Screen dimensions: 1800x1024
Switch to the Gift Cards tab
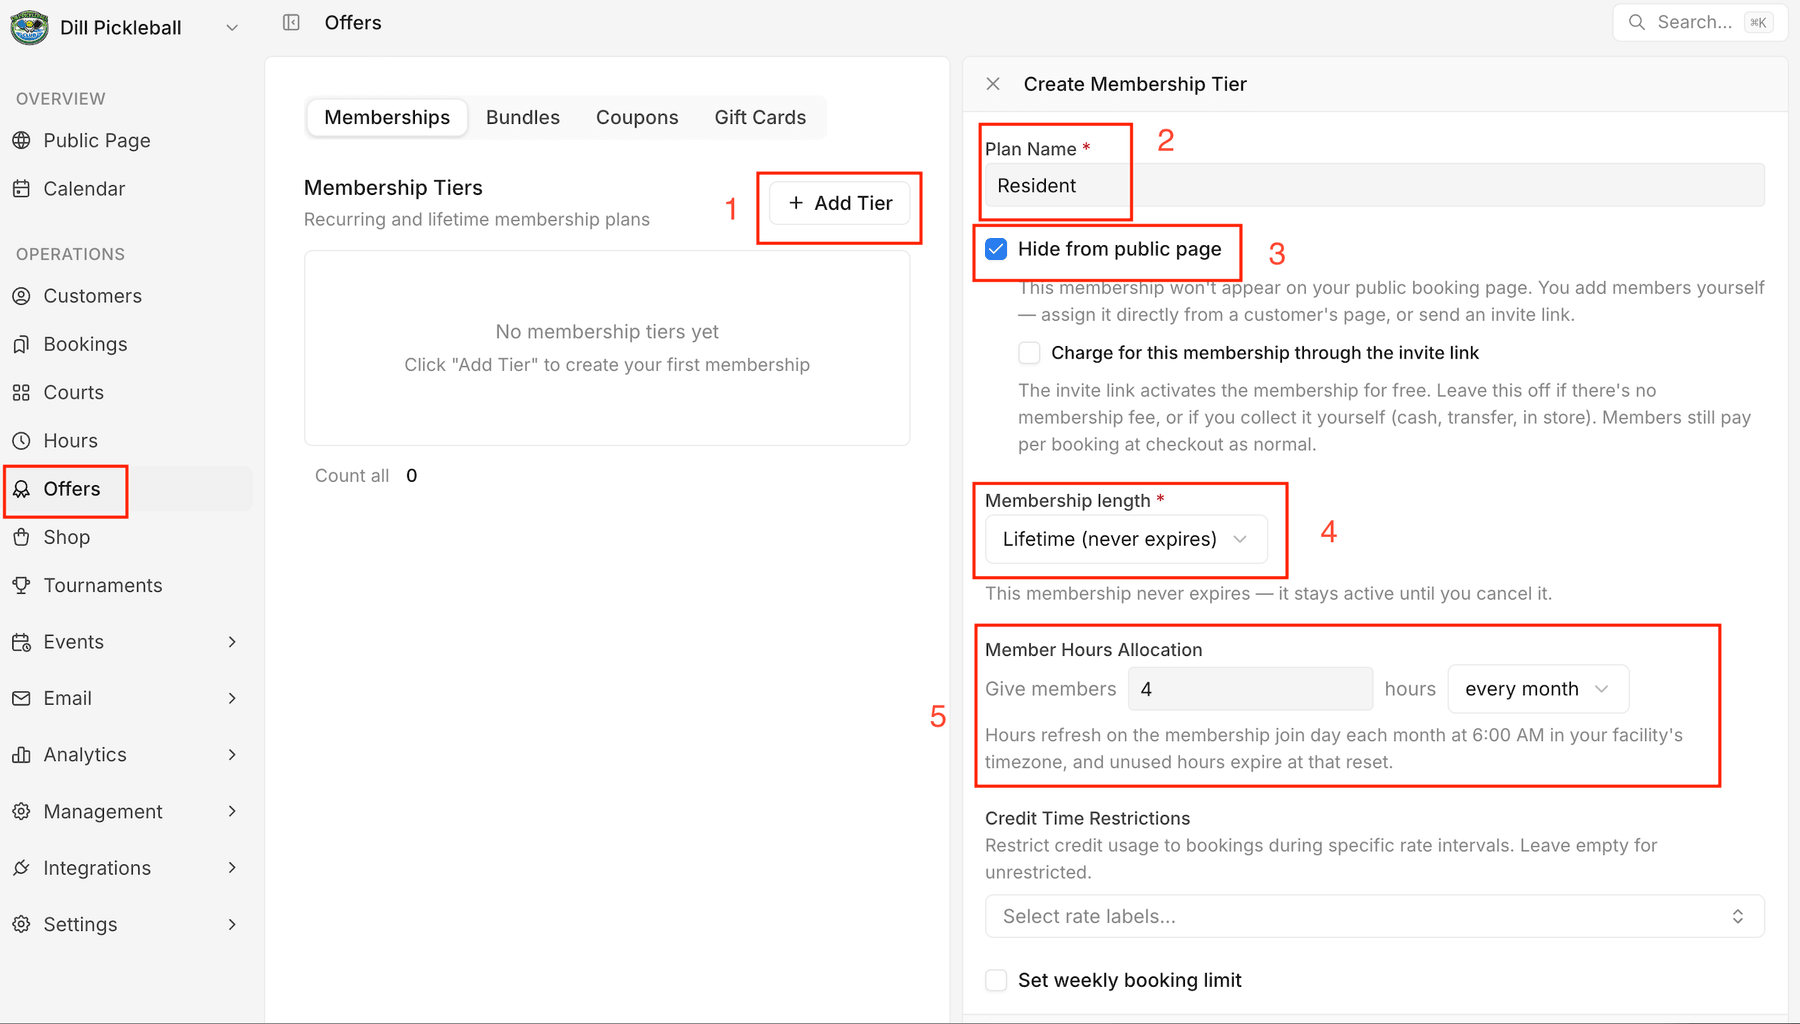coord(760,117)
